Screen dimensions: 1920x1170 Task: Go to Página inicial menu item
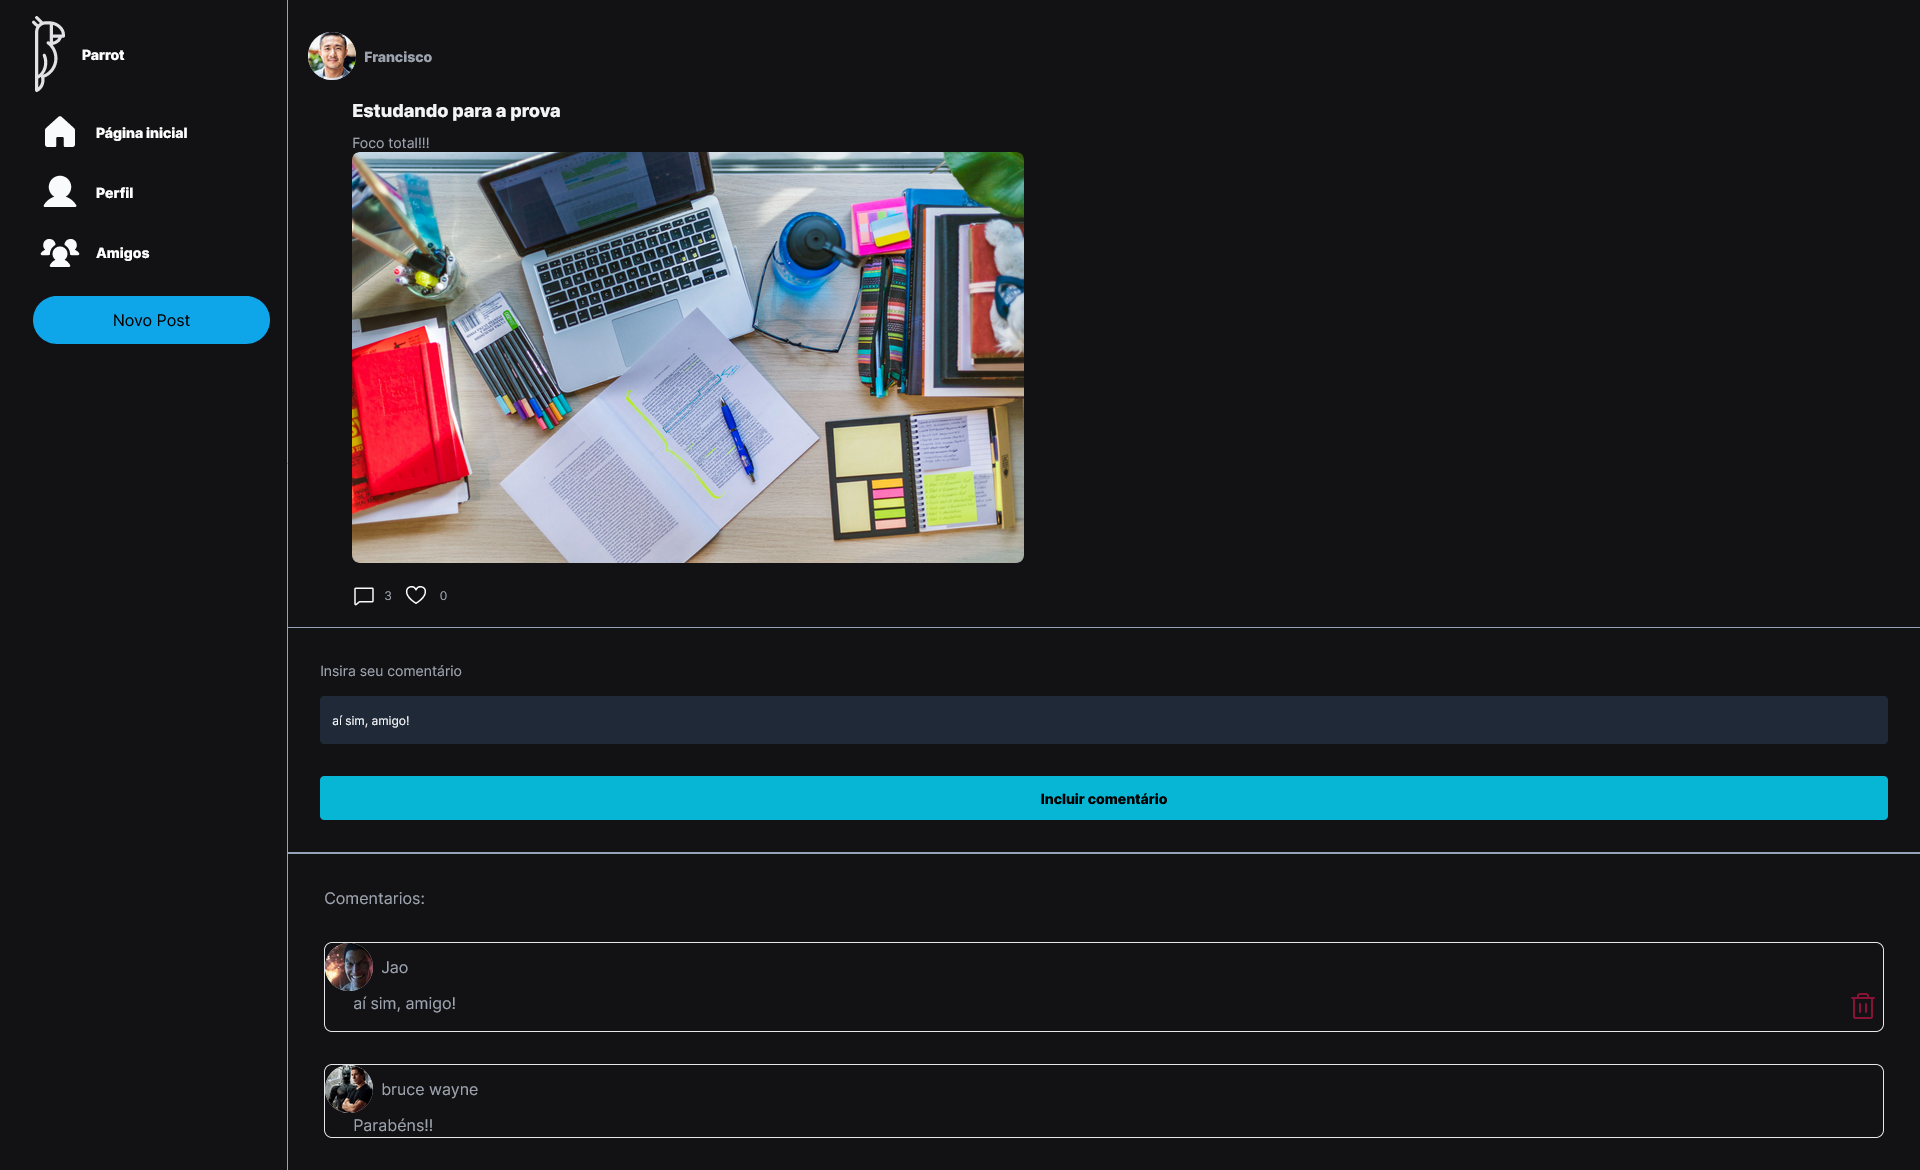[x=141, y=133]
